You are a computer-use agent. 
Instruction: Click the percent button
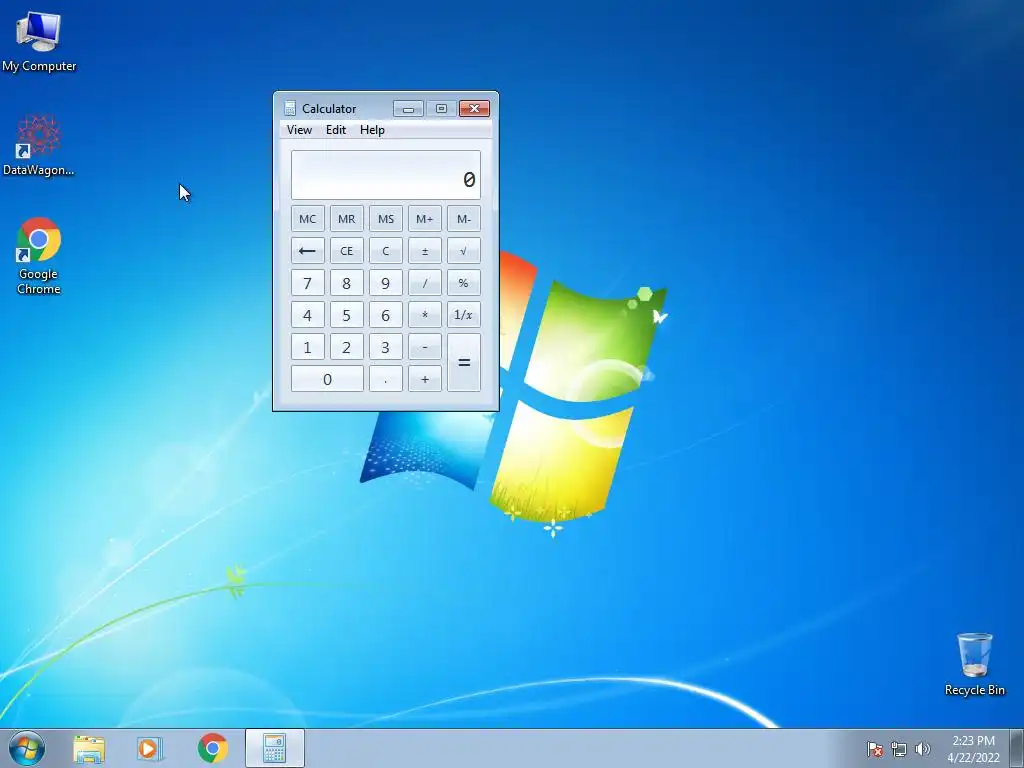(x=464, y=283)
